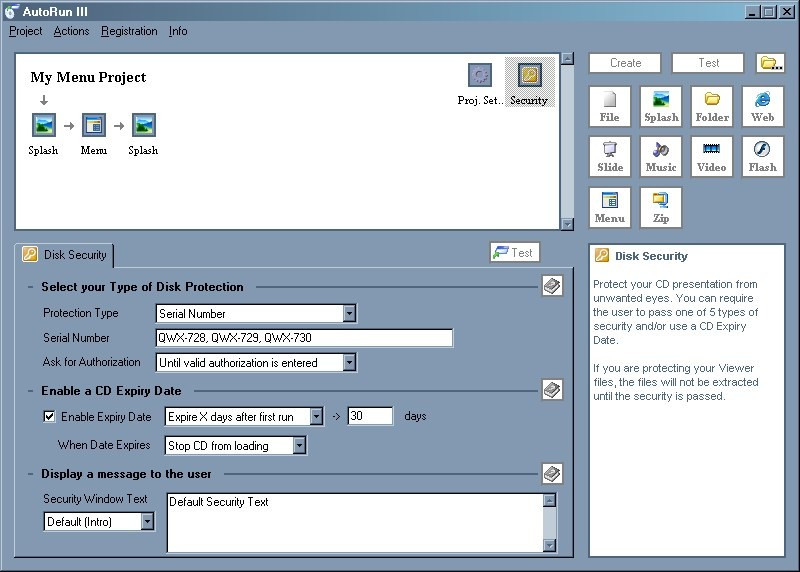Click the AutoRun III title bar app icon
Viewport: 800px width, 572px height.
[x=11, y=11]
